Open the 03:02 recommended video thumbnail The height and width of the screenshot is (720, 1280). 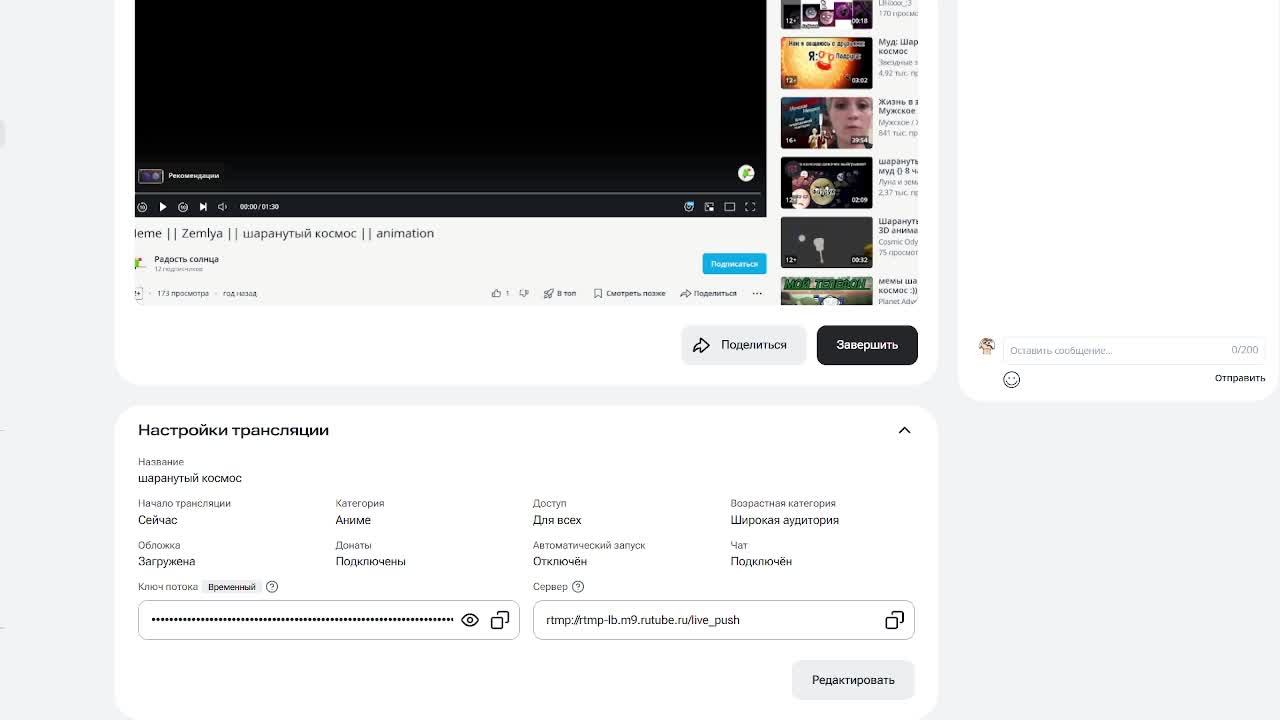pyautogui.click(x=826, y=62)
